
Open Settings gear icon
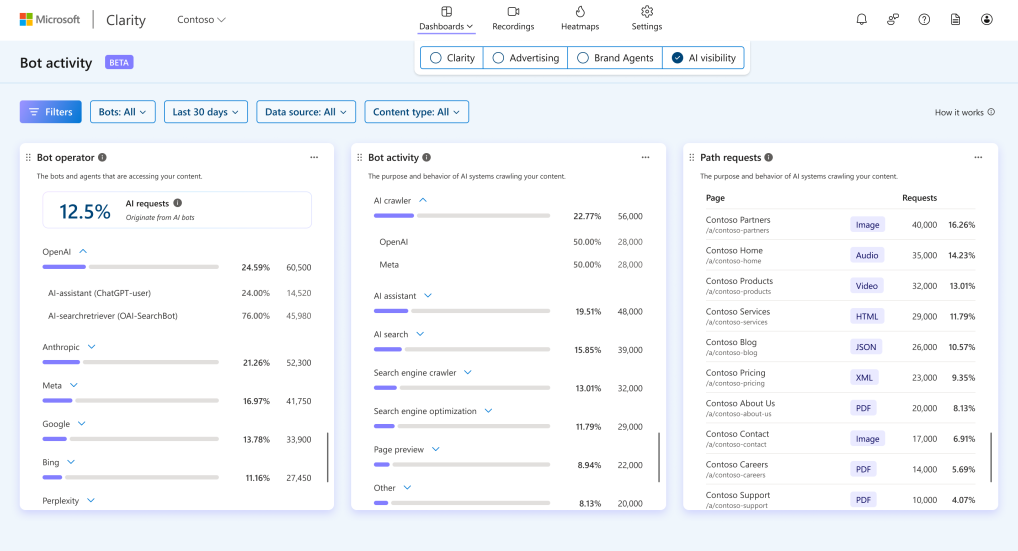coord(647,12)
